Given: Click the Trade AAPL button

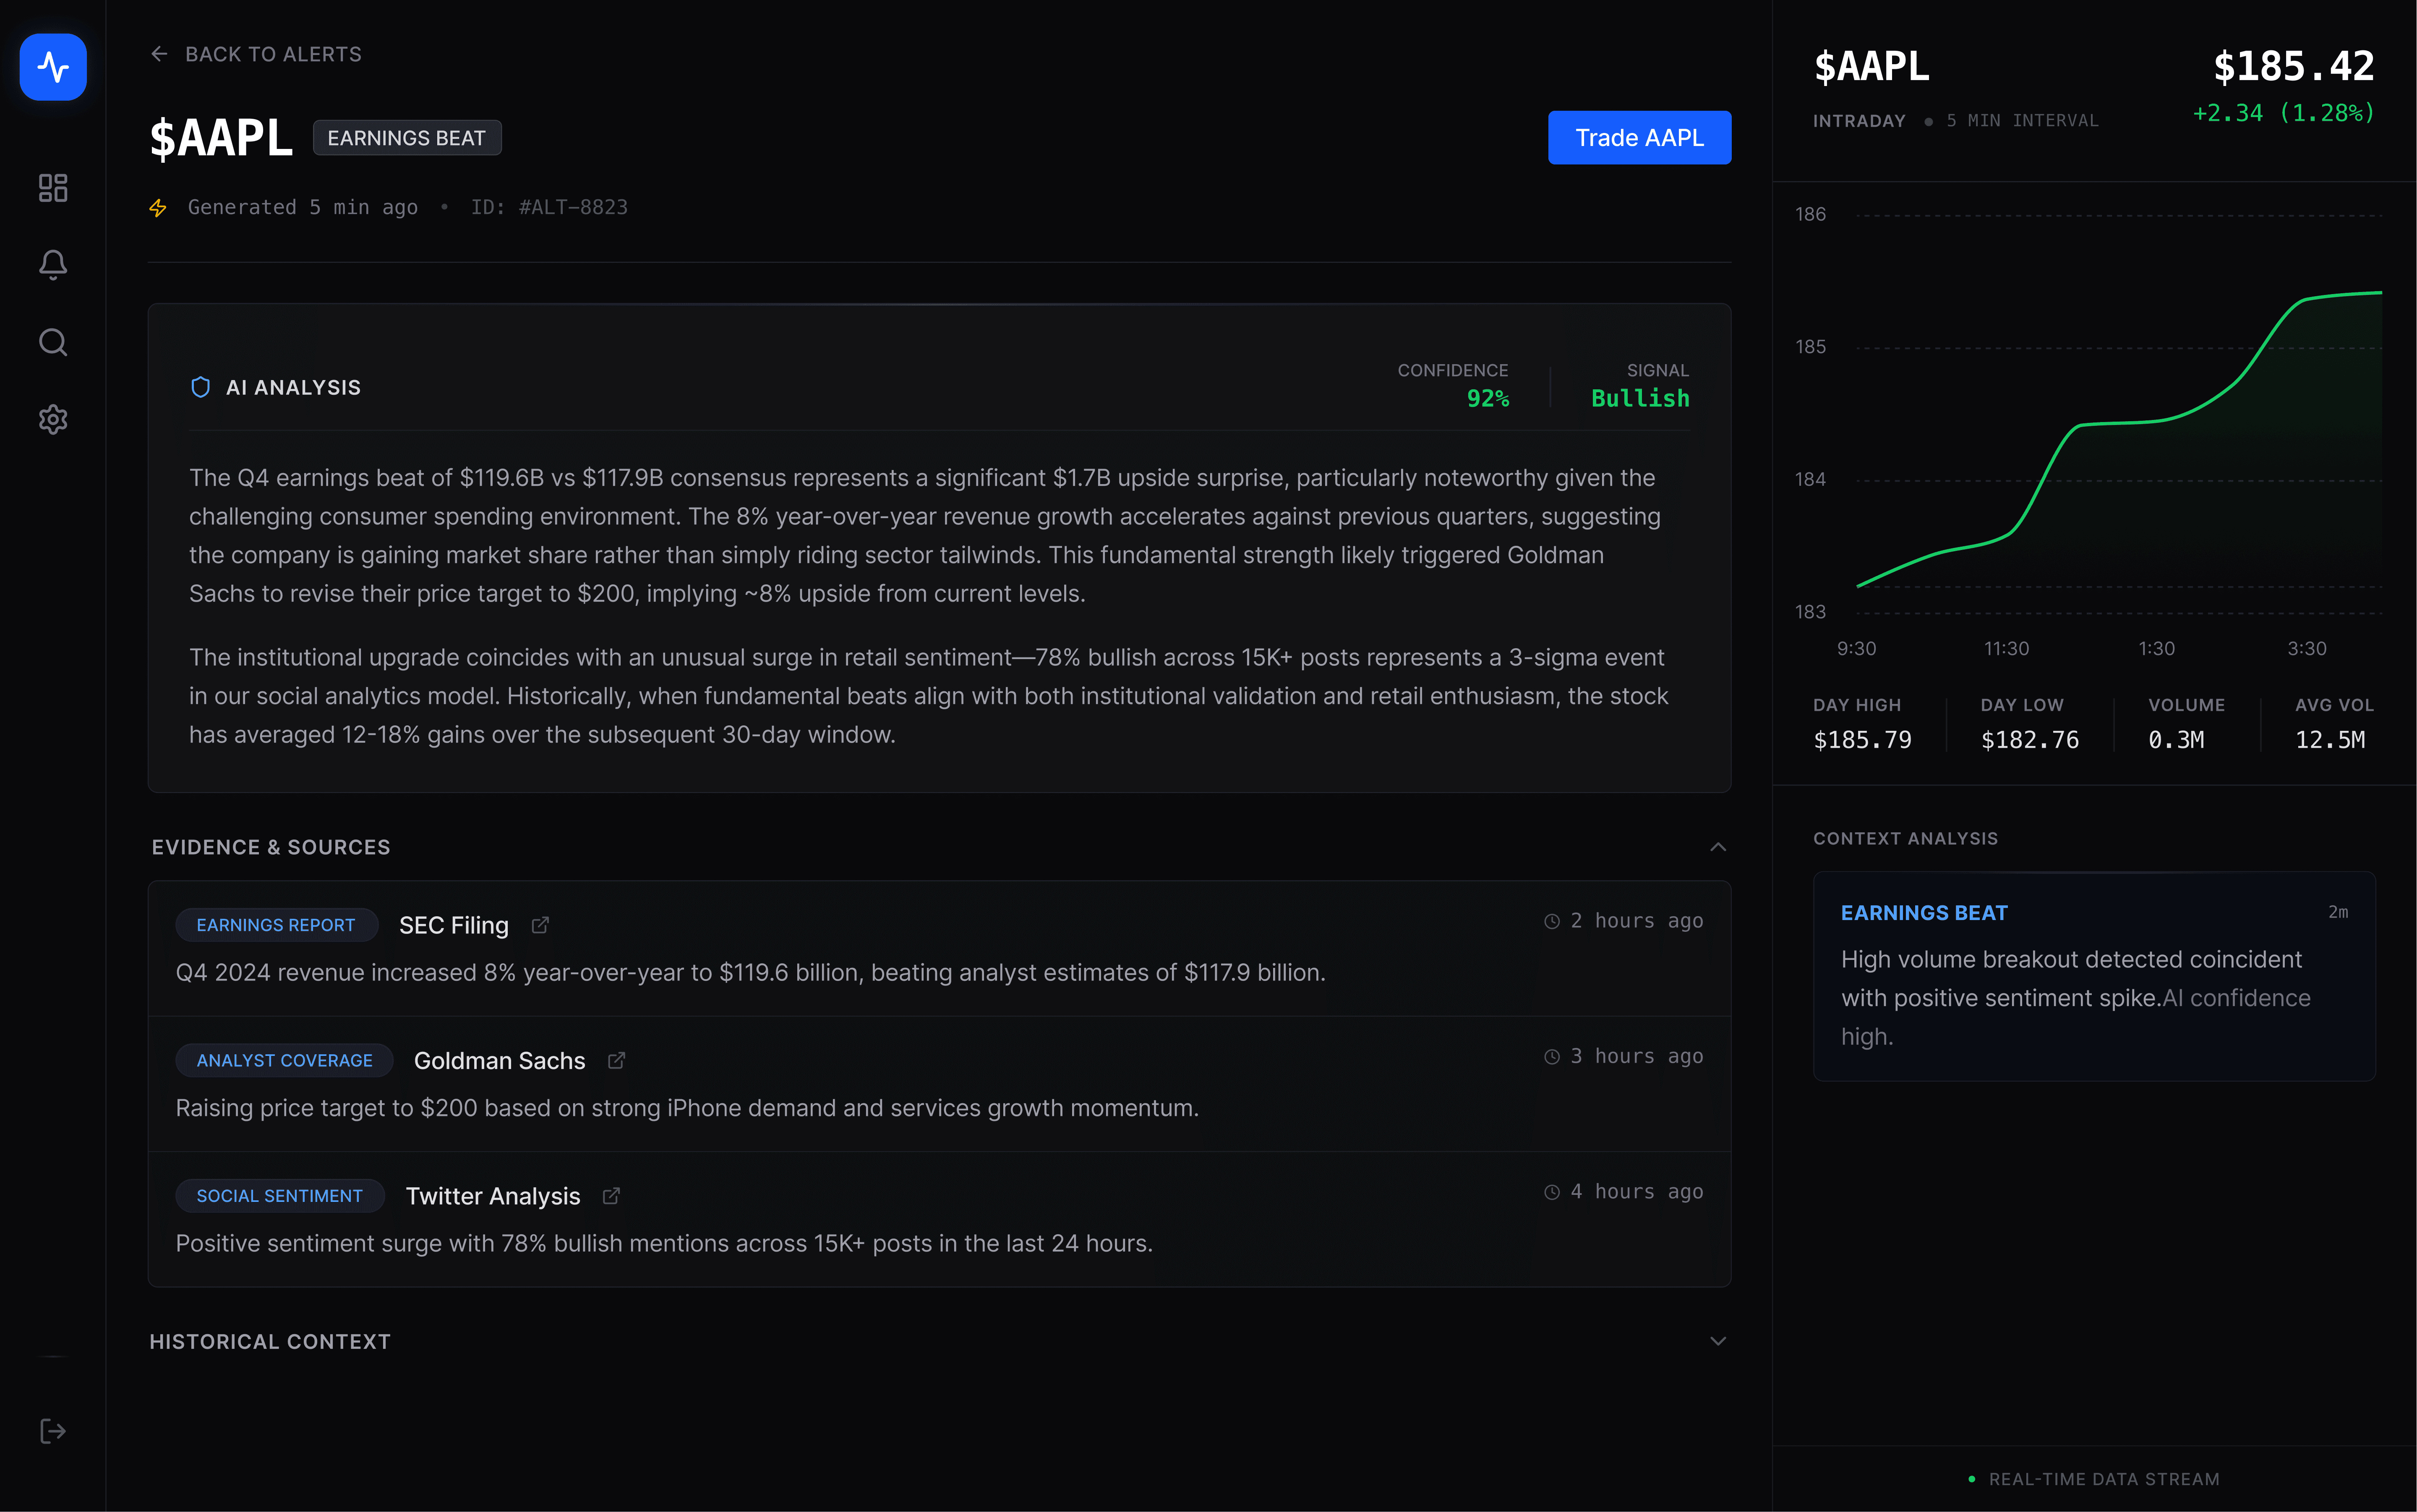Looking at the screenshot, I should (1639, 138).
